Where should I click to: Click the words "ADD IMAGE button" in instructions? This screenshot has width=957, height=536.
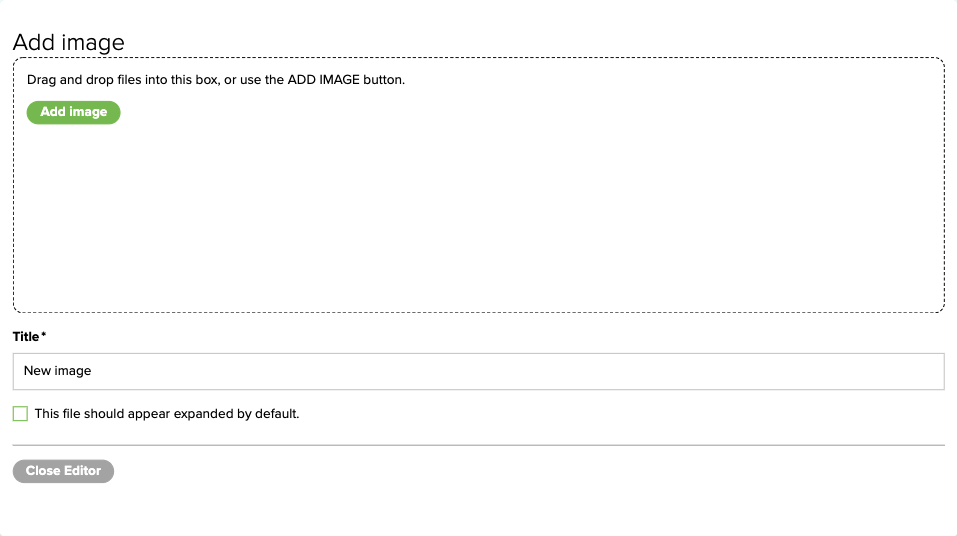[345, 80]
